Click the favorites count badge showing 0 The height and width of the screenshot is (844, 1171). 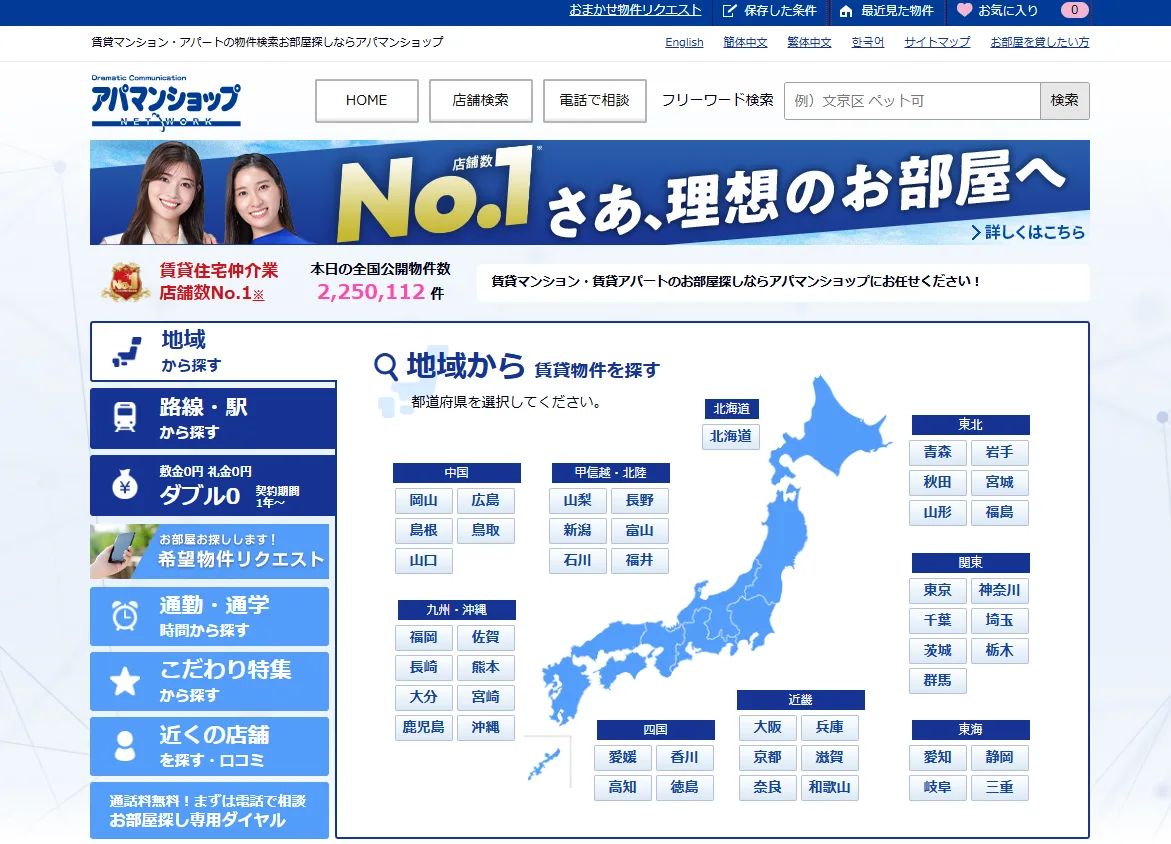point(1074,10)
